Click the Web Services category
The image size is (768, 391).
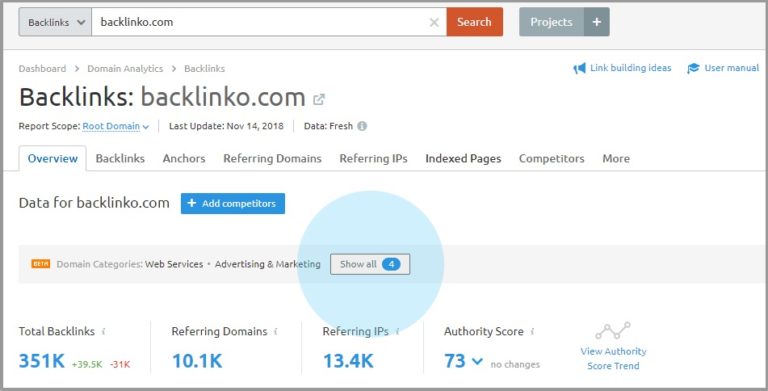(x=174, y=264)
